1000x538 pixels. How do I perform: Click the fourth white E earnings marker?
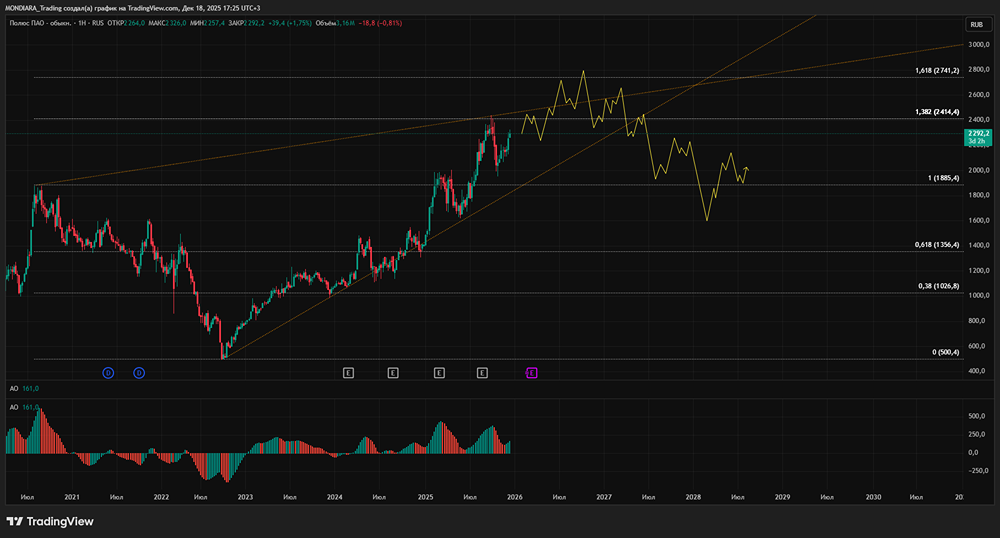482,373
